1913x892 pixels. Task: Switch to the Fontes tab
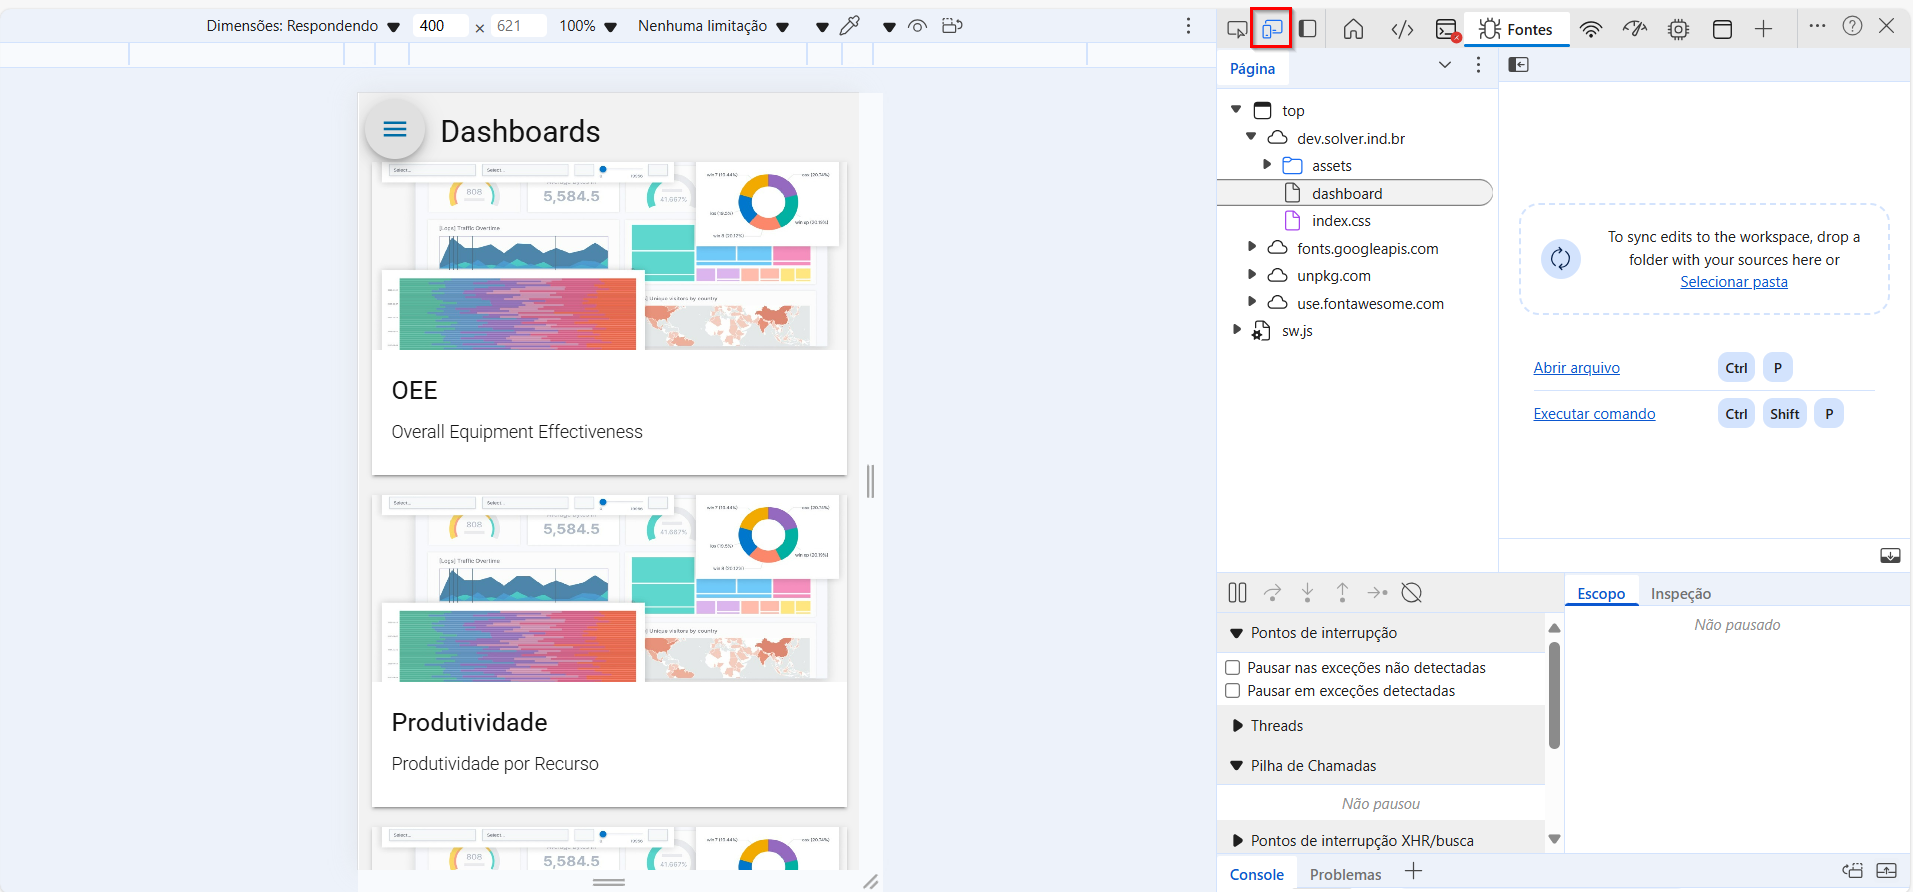(1516, 29)
